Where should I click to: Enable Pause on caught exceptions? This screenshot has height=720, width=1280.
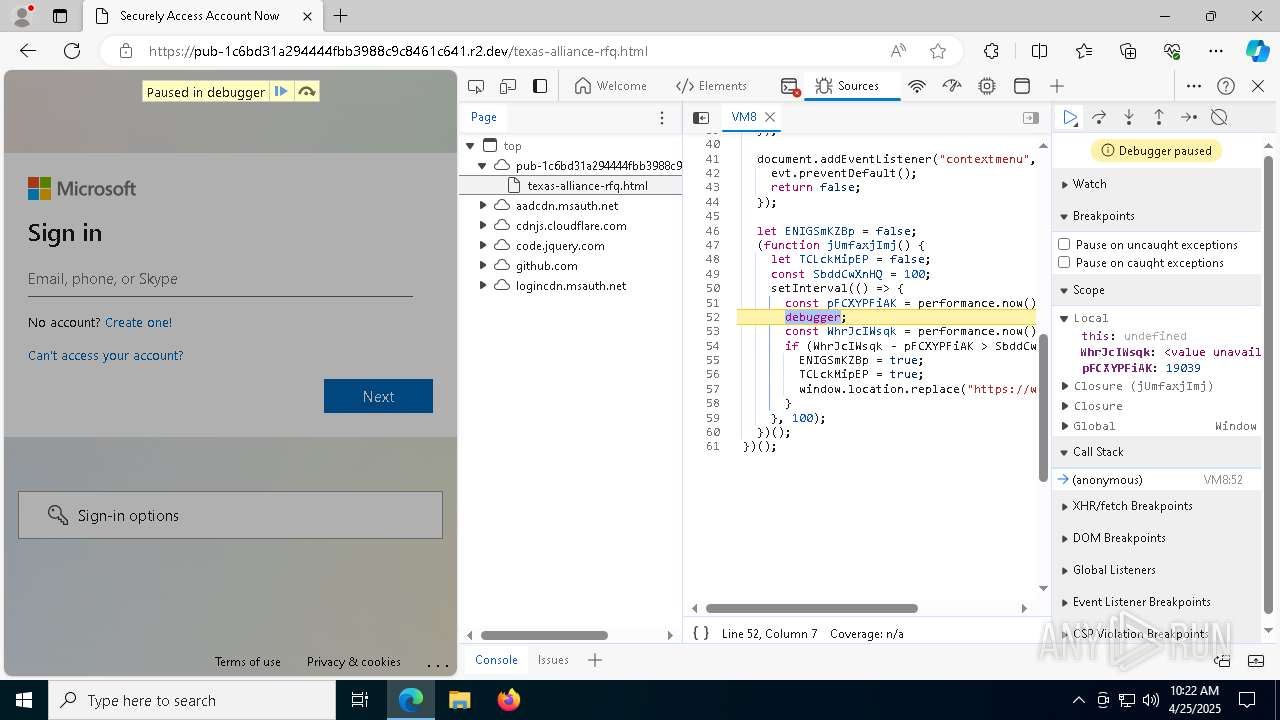(1064, 263)
